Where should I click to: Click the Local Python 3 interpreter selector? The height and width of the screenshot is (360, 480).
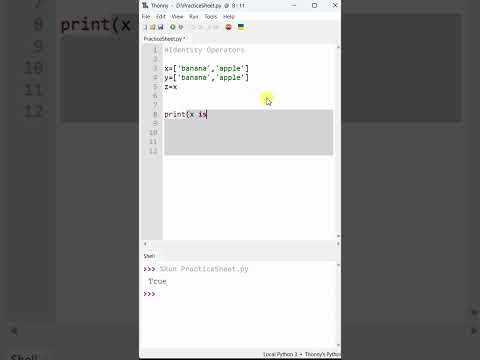[x=301, y=354]
